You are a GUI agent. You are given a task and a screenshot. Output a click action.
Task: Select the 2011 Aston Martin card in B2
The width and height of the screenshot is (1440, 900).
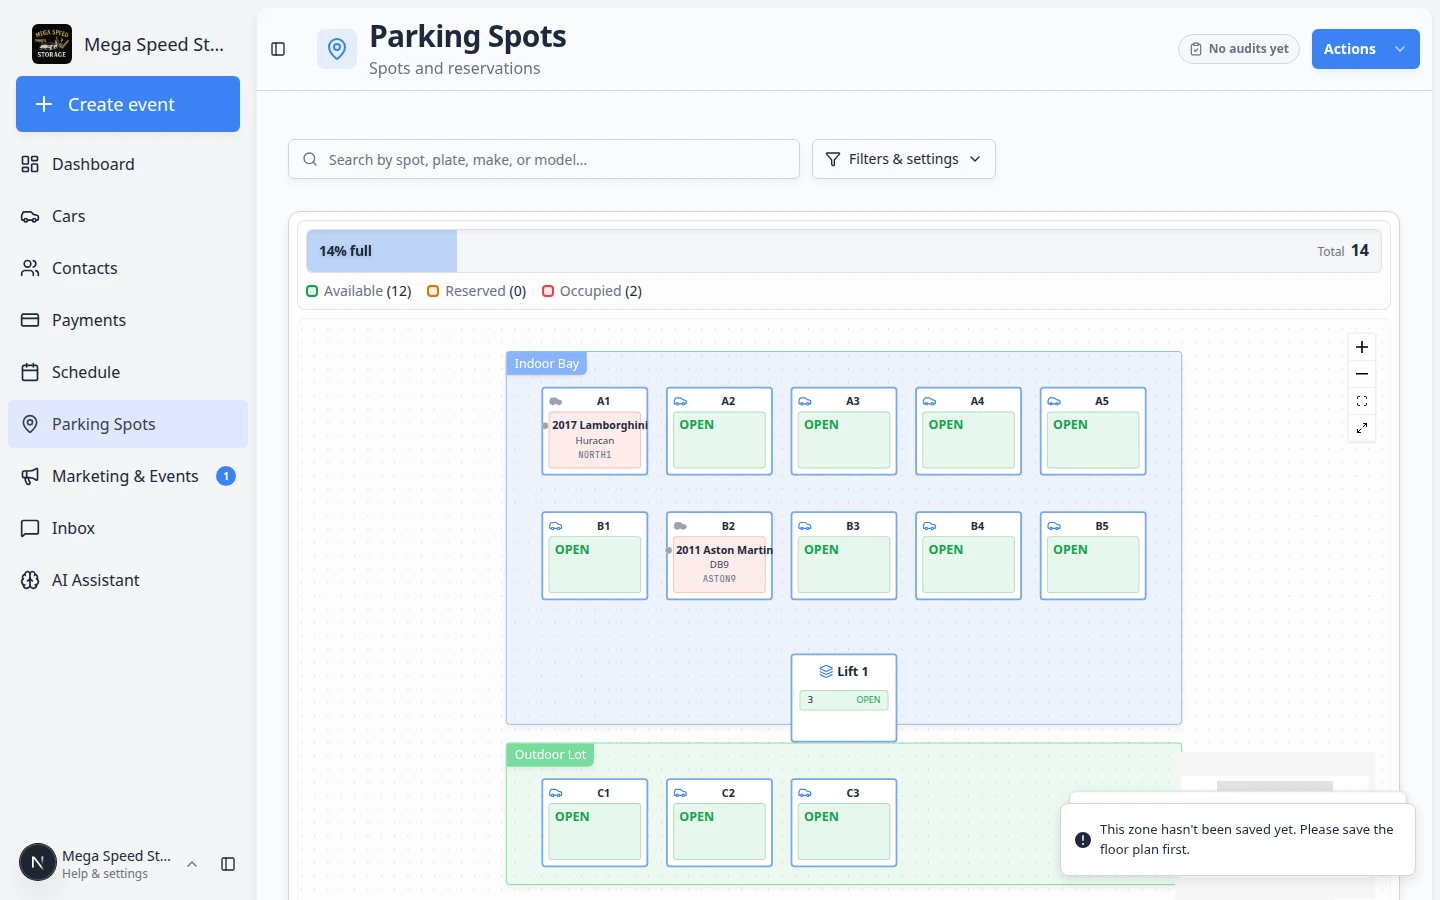[719, 564]
